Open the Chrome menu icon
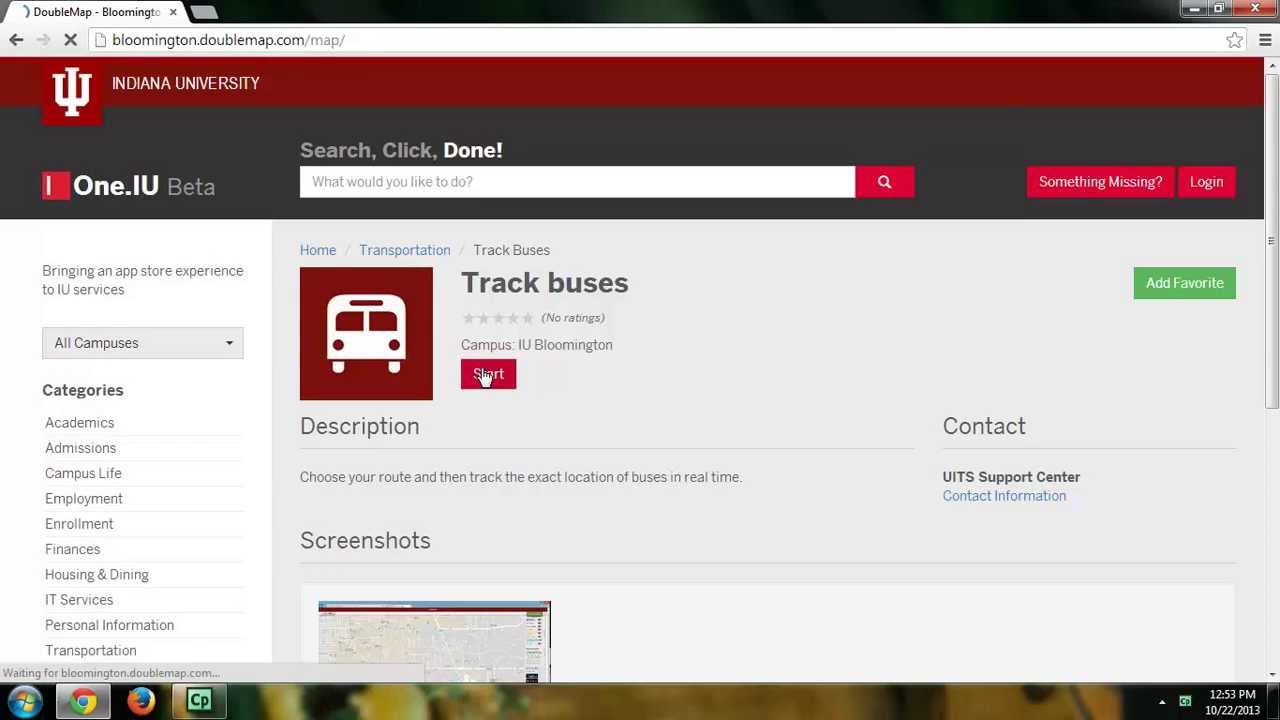The height and width of the screenshot is (720, 1280). pos(1265,40)
